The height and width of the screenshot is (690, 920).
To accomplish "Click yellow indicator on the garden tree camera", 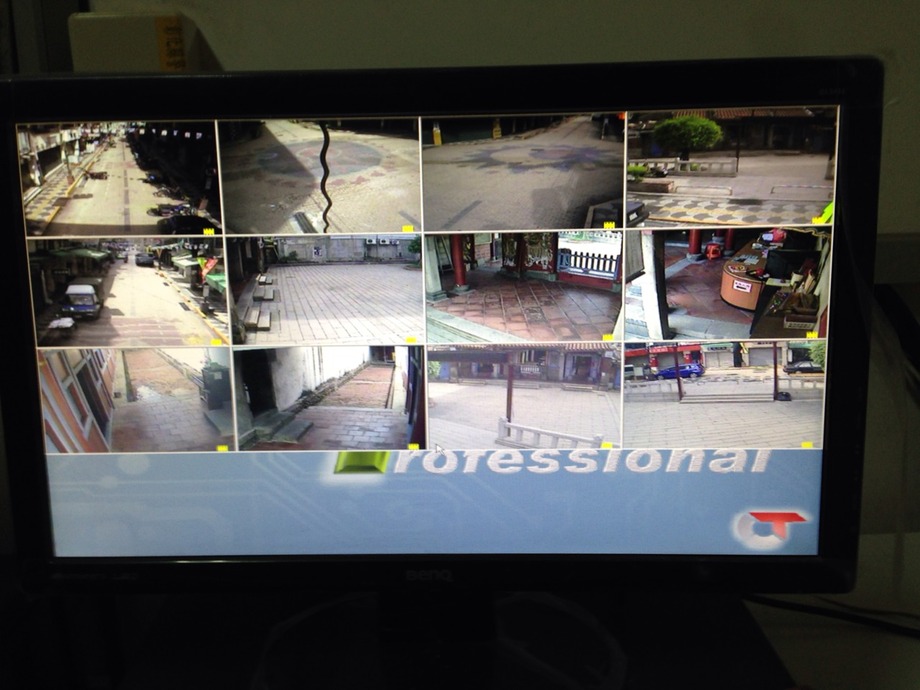I will tap(817, 219).
